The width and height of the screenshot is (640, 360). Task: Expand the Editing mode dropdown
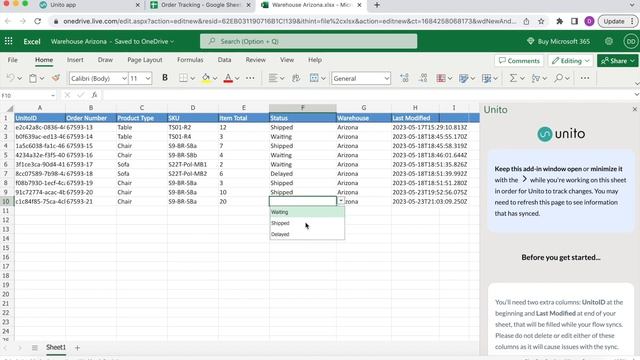tap(587, 61)
